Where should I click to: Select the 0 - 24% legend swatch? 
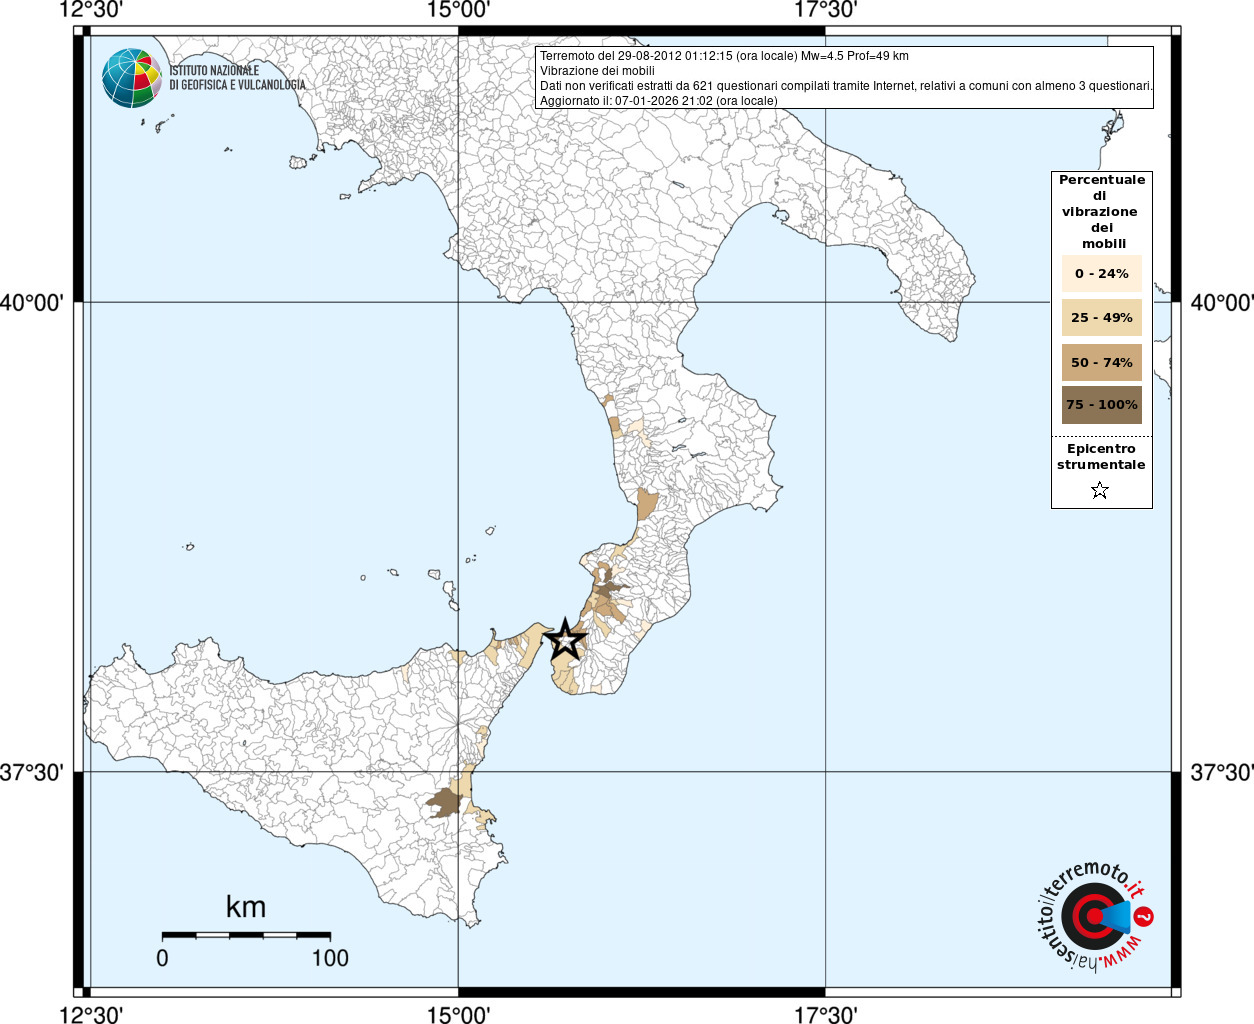click(x=1101, y=274)
